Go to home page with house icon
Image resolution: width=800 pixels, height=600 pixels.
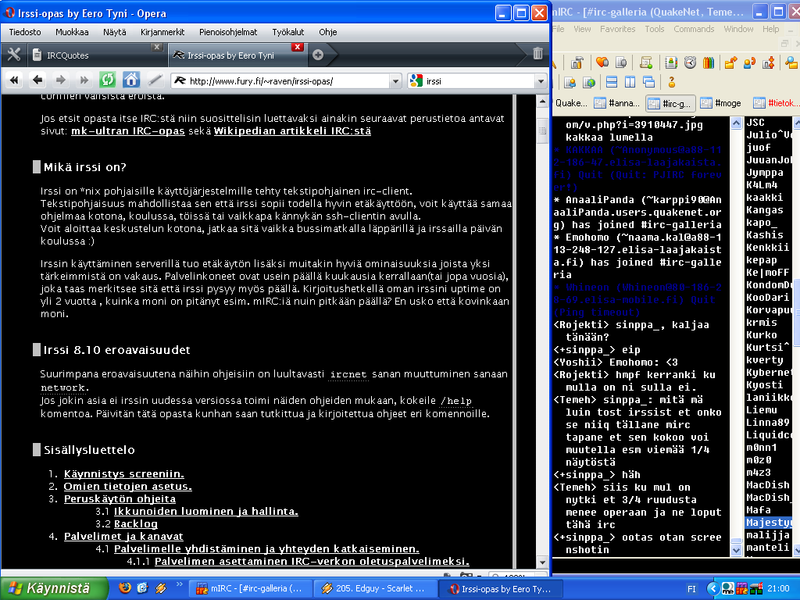tap(131, 80)
